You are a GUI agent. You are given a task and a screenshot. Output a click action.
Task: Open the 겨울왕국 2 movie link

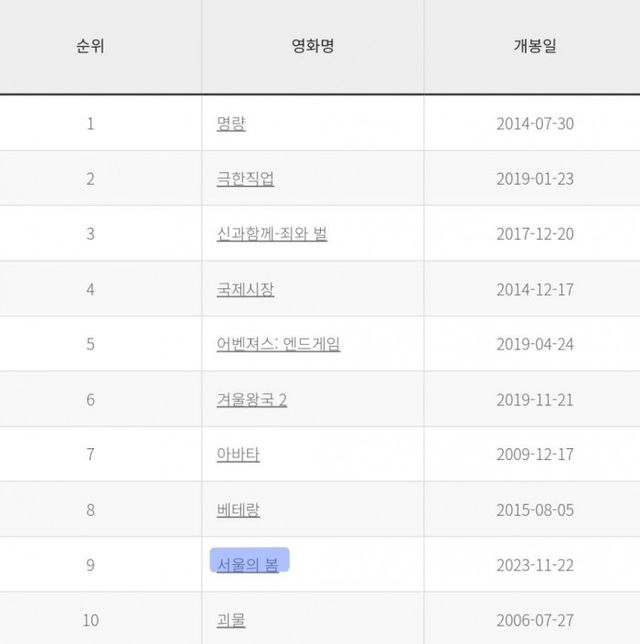click(x=252, y=400)
